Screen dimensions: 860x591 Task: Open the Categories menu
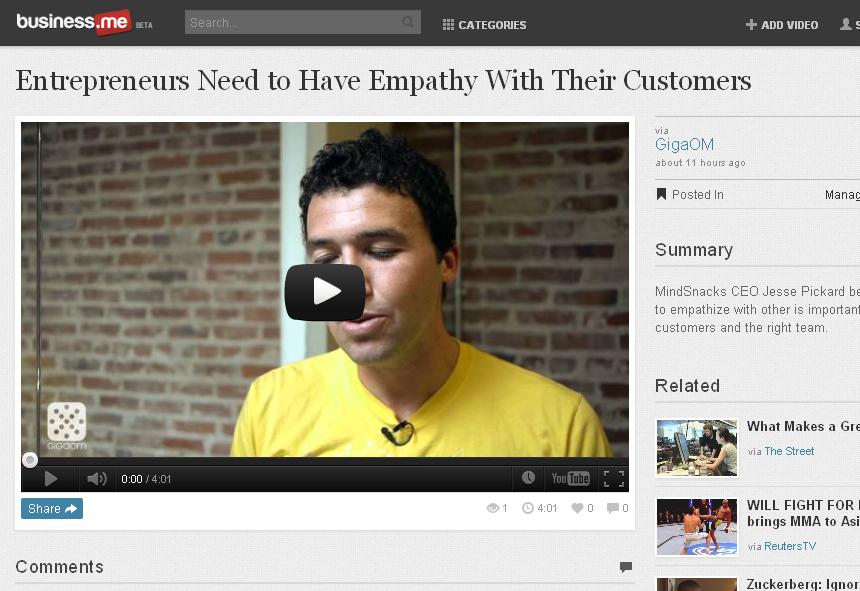pos(484,25)
